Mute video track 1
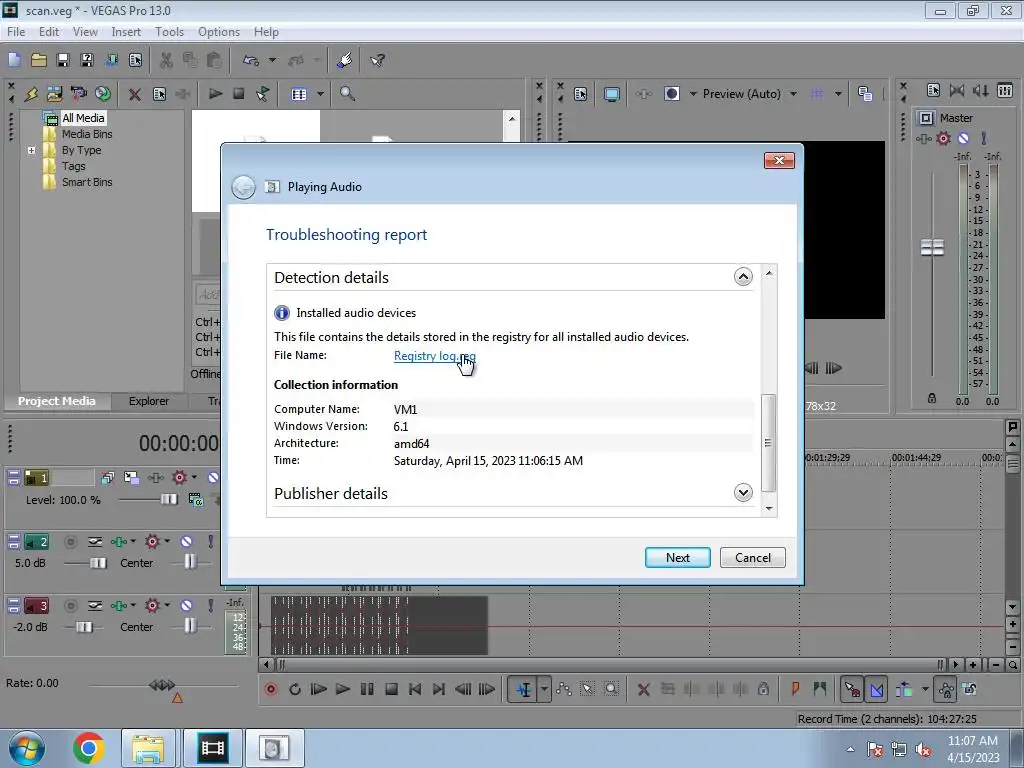This screenshot has height=768, width=1024. [213, 478]
